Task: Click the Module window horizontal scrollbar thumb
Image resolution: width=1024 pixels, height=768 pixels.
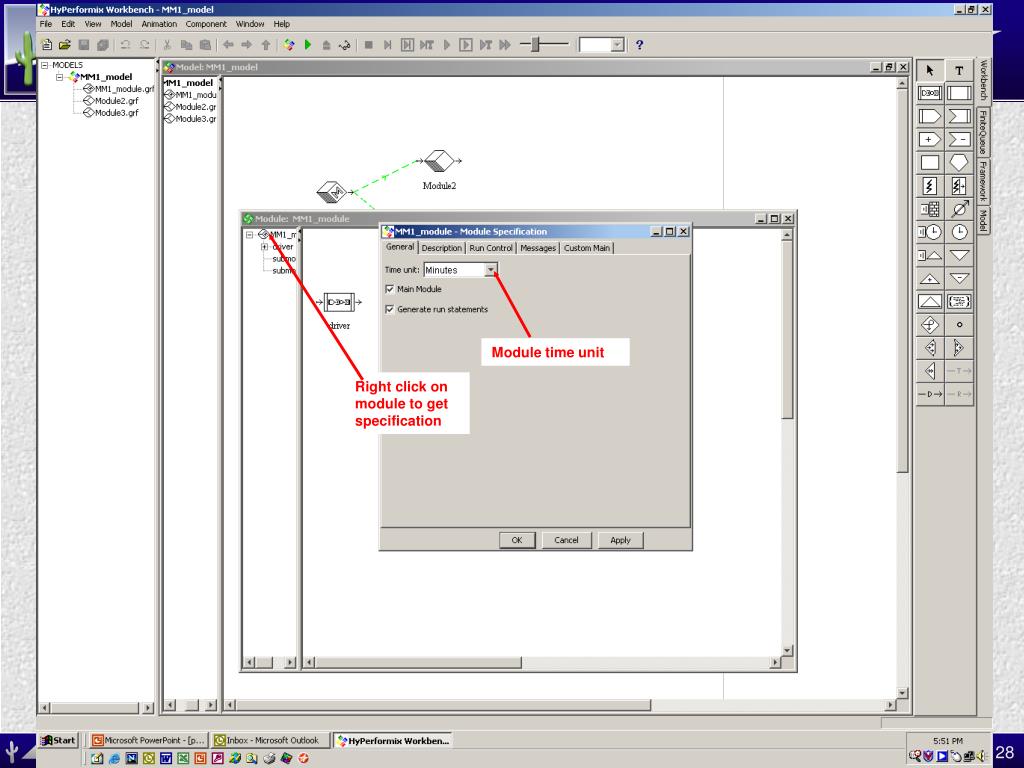Action: coord(419,662)
